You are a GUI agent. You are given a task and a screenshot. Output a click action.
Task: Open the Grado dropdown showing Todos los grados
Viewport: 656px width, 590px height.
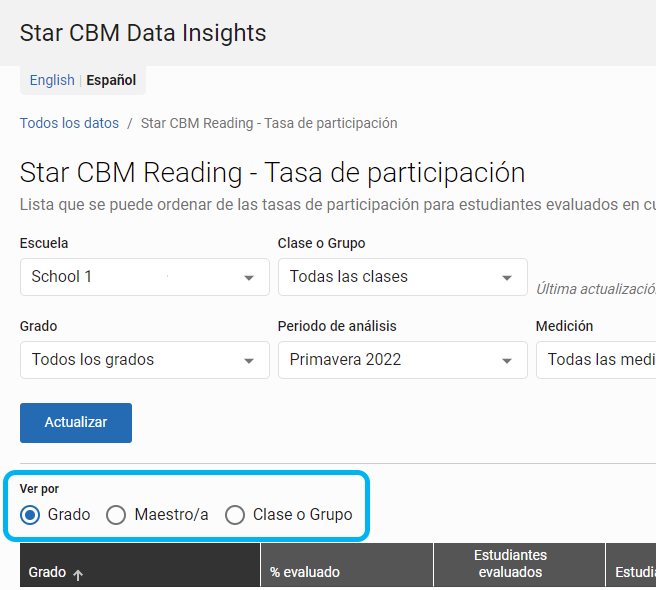pos(145,360)
